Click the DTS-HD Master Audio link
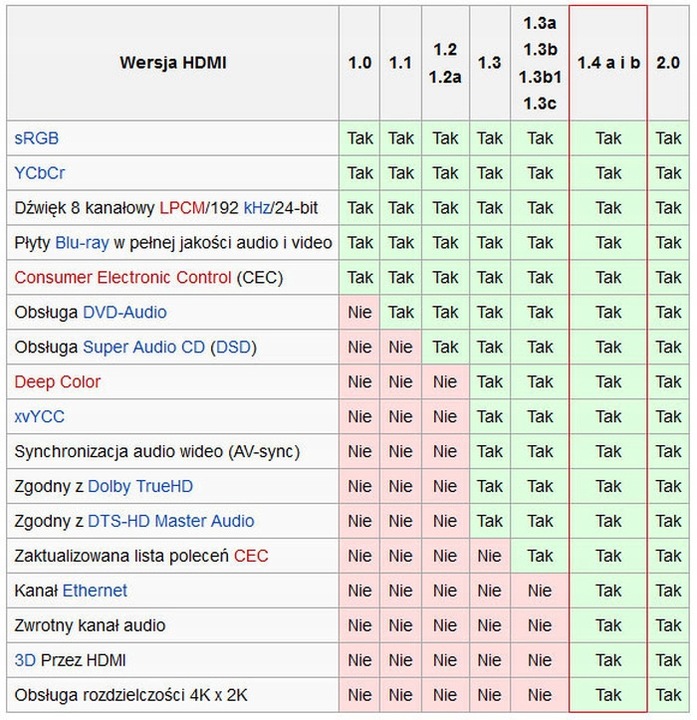 (171, 521)
